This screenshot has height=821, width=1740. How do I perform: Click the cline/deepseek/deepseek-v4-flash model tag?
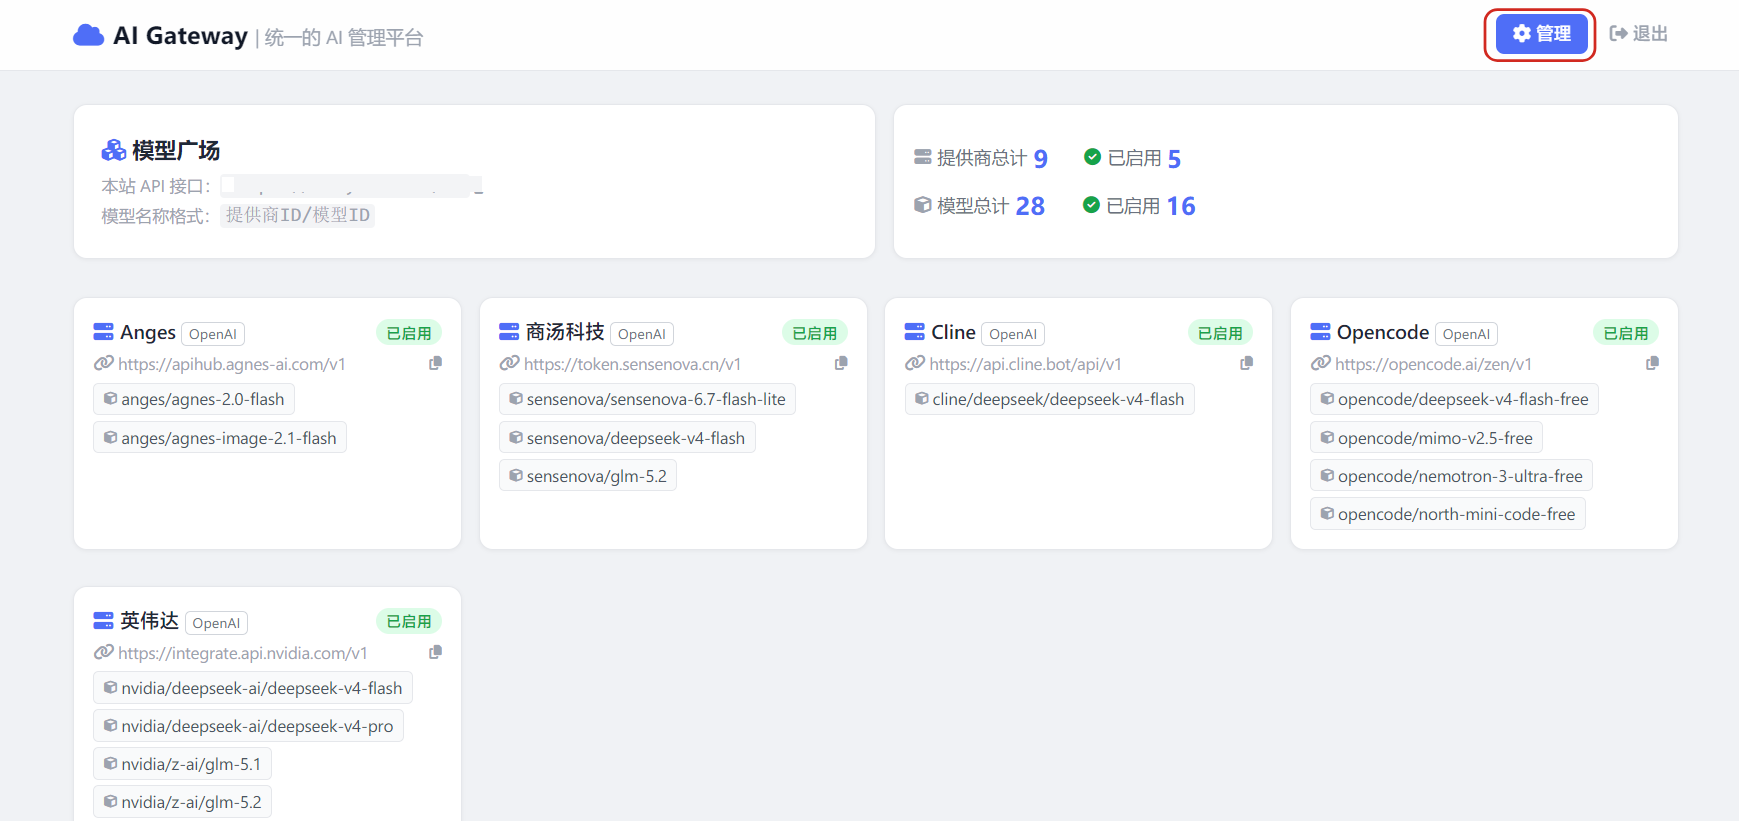point(1049,399)
